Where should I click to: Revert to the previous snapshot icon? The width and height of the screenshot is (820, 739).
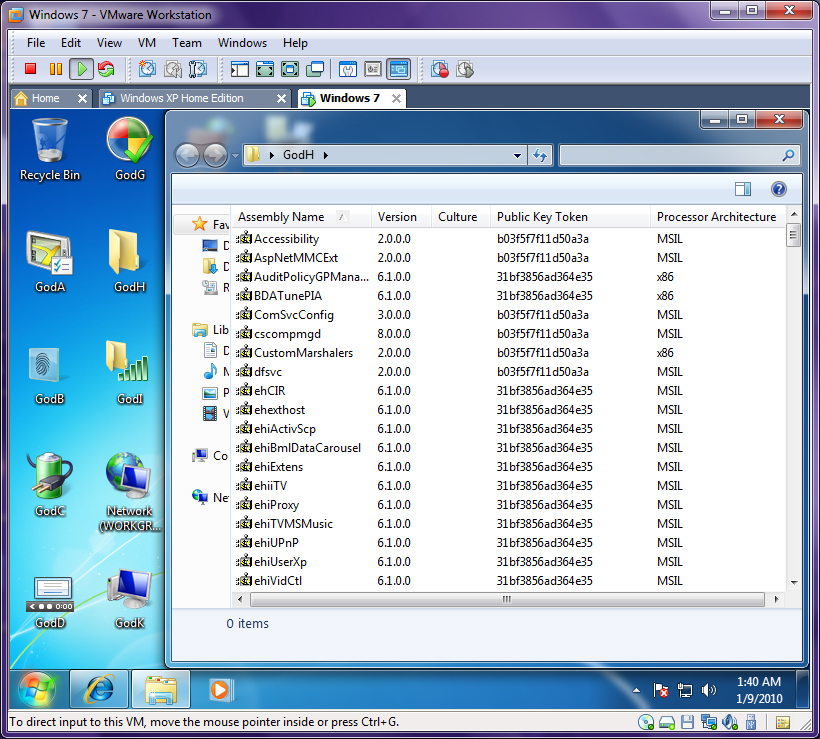click(x=173, y=69)
